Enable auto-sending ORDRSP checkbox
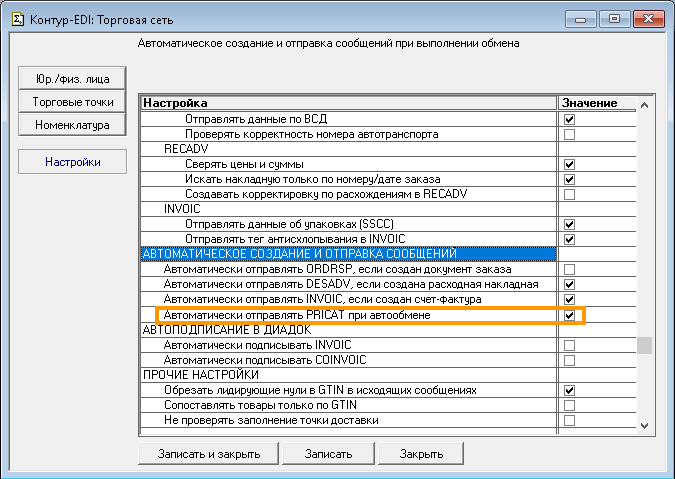 (x=569, y=269)
